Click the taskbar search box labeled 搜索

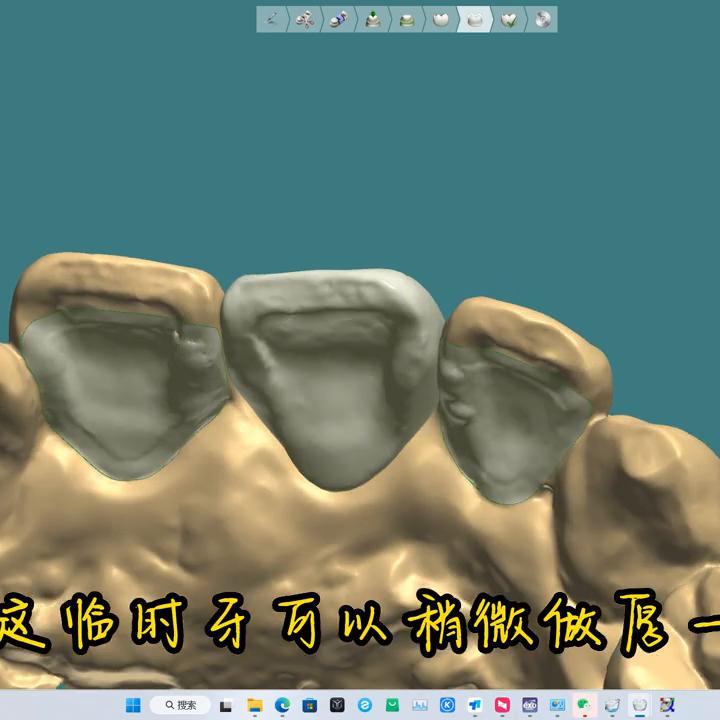180,704
